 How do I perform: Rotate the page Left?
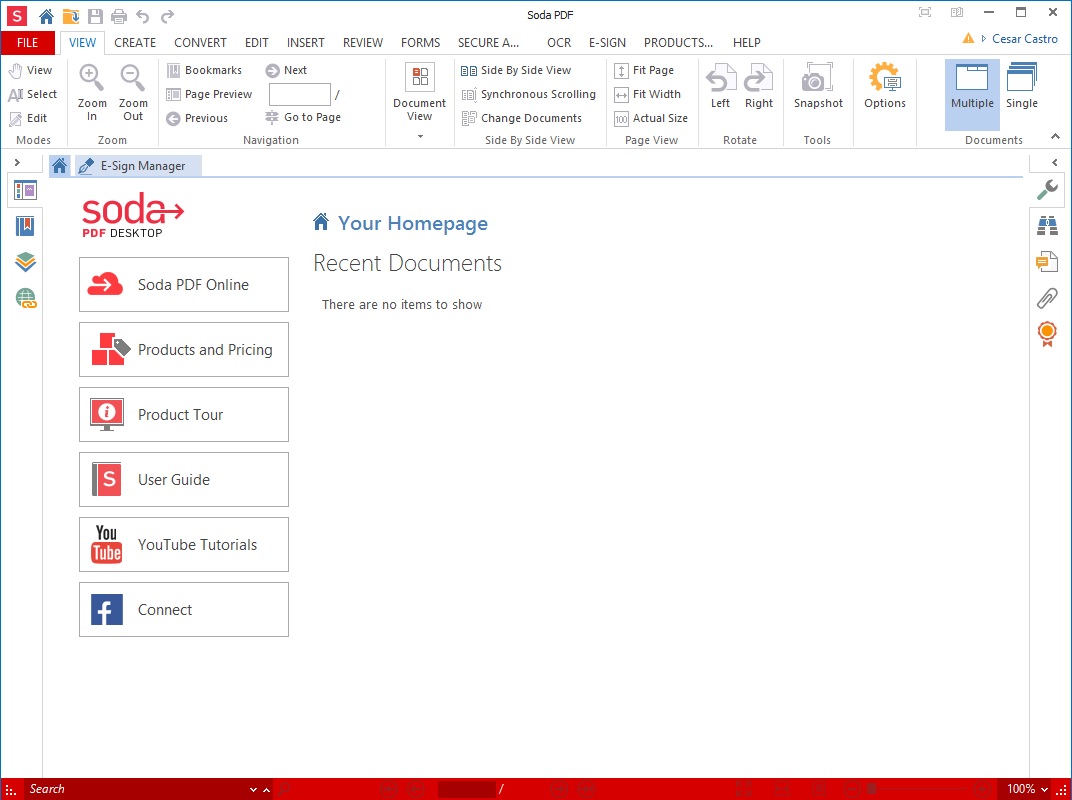point(720,88)
